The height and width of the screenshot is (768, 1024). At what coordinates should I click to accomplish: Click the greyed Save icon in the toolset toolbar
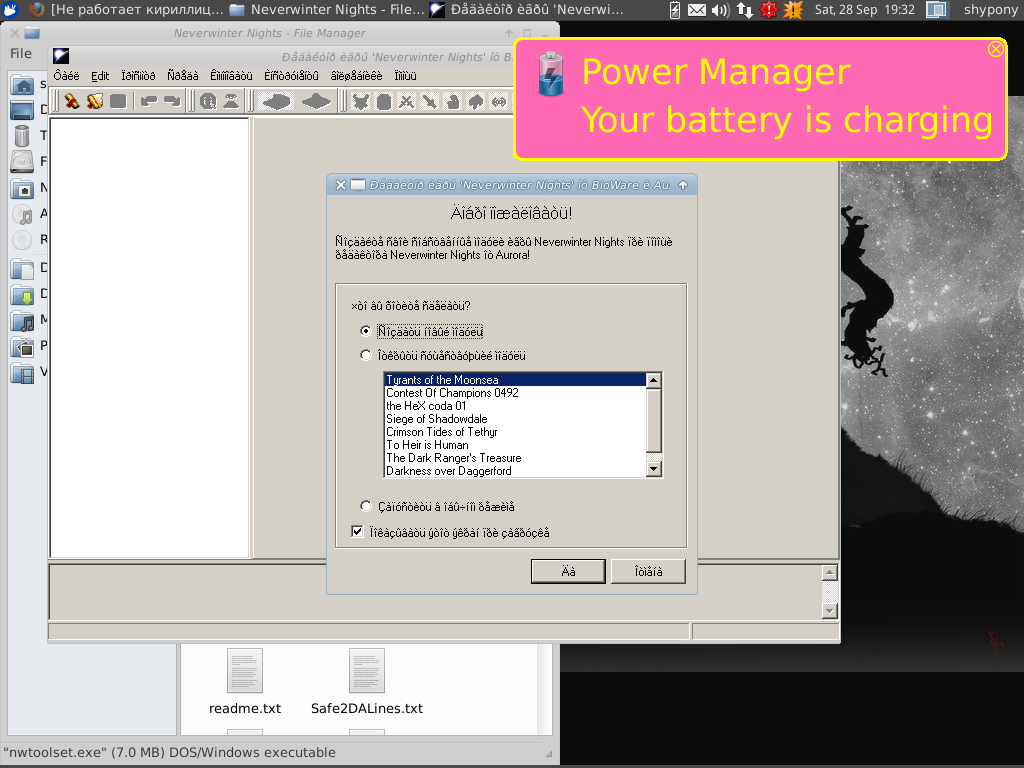point(118,101)
